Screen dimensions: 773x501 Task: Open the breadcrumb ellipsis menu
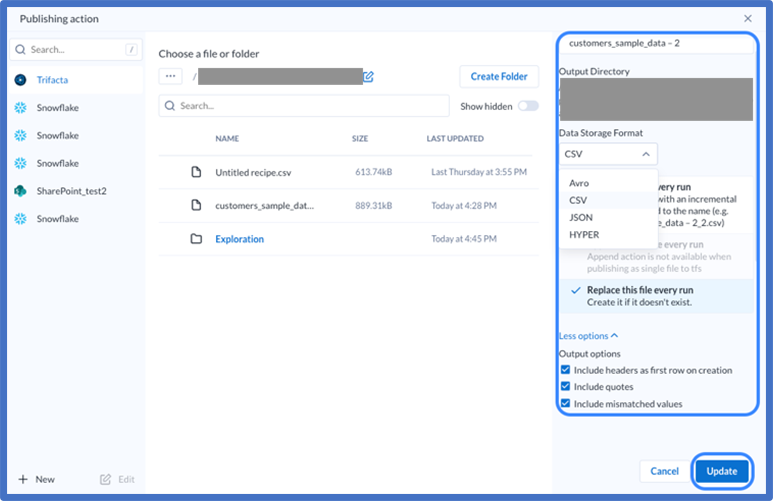click(x=171, y=76)
